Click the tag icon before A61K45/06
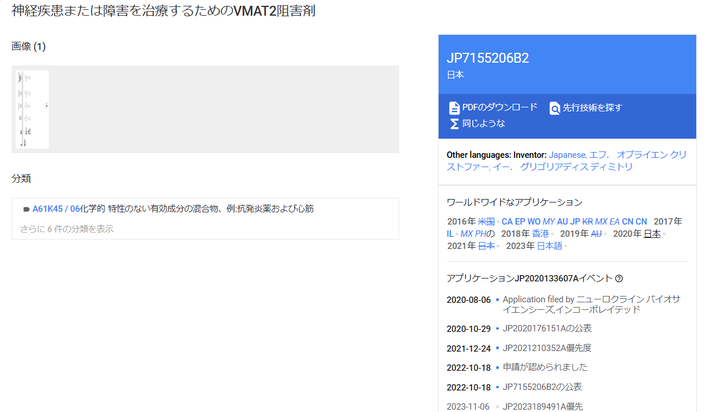 (x=26, y=209)
